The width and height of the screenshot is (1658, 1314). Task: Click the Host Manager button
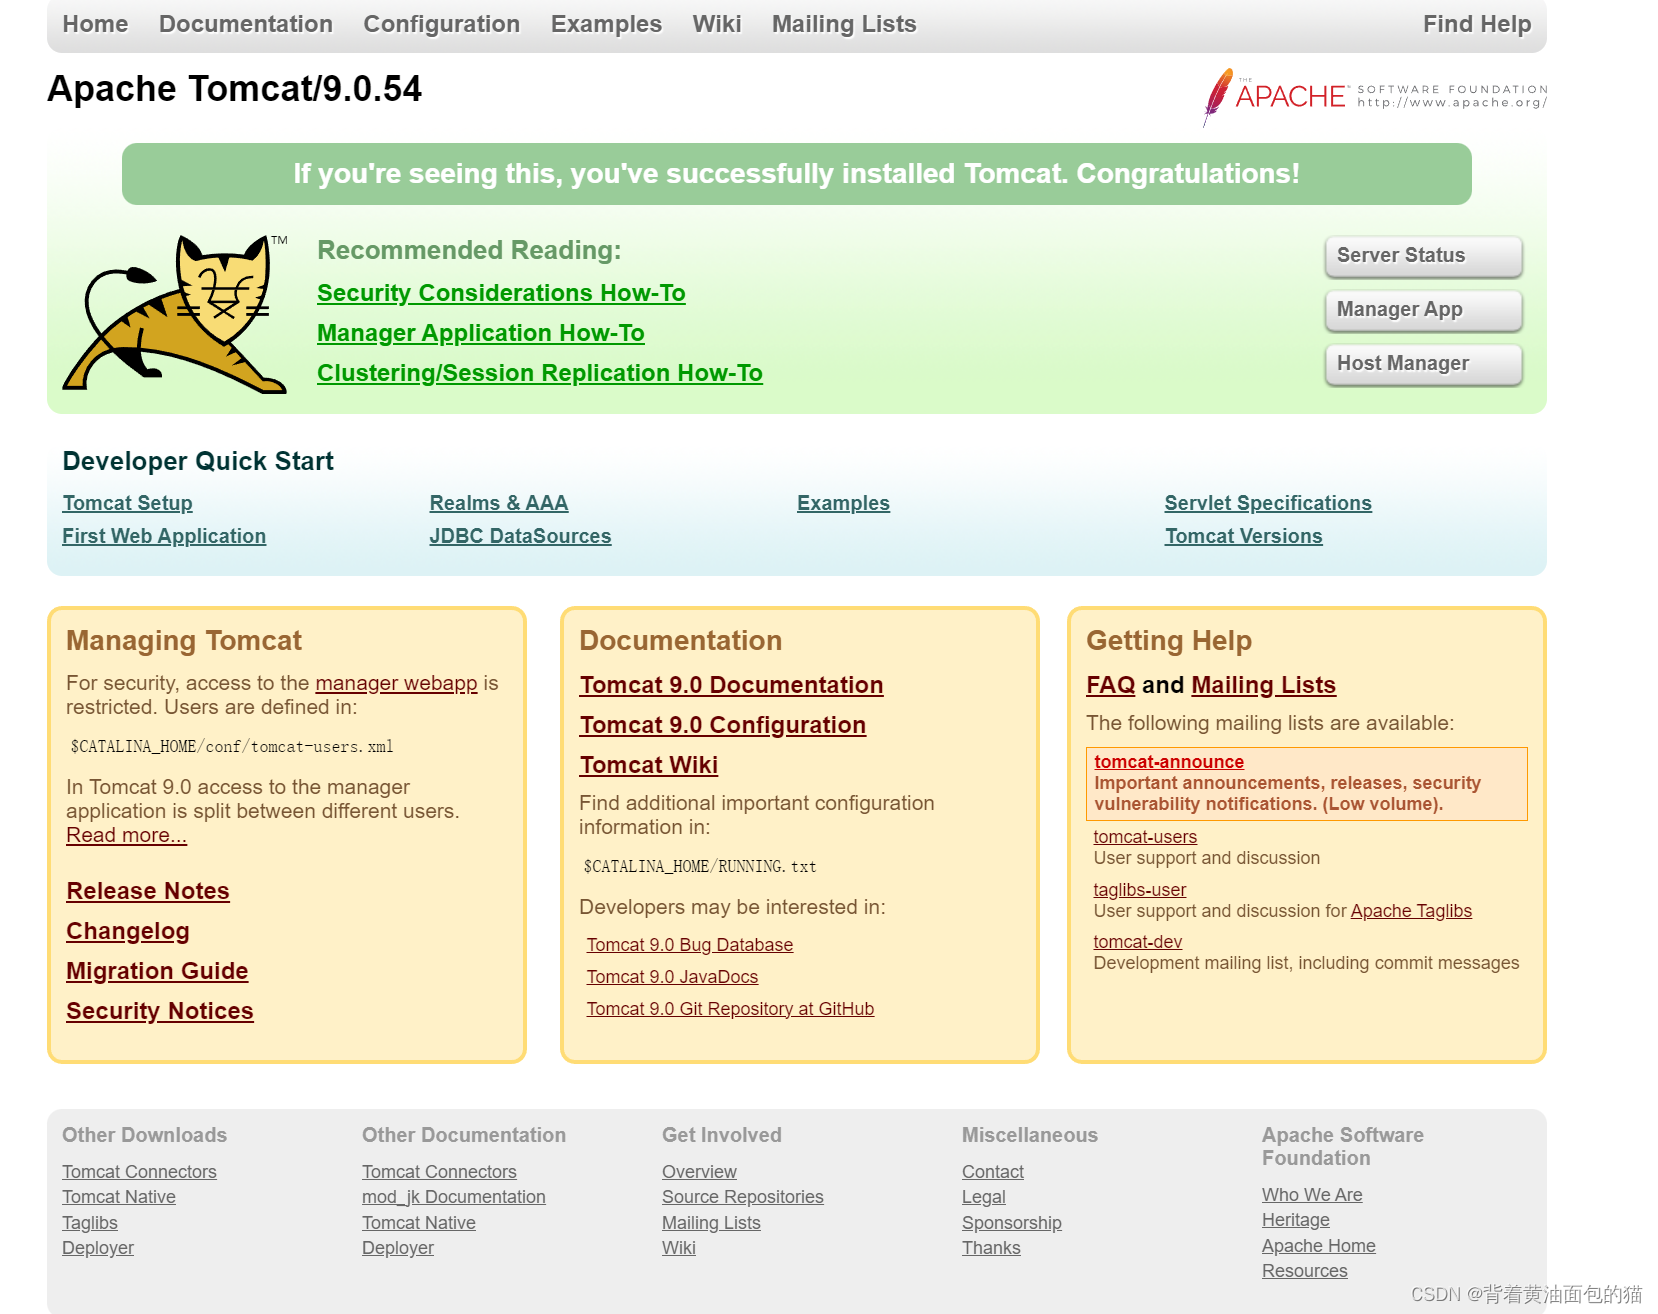(x=1424, y=364)
